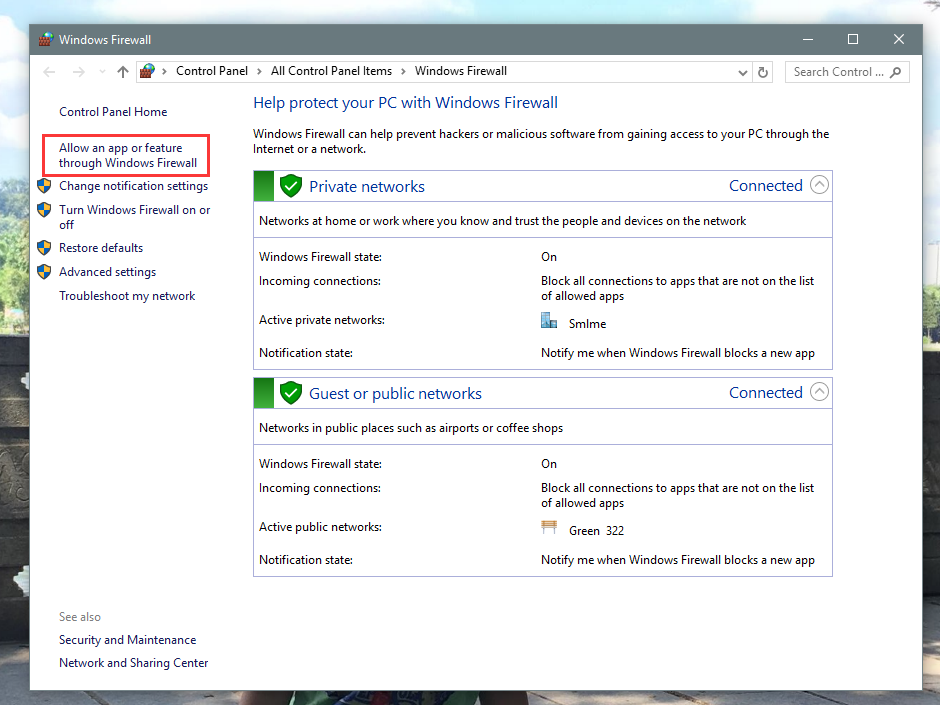
Task: Click 'Active public networks:' label
Action: click(x=320, y=527)
